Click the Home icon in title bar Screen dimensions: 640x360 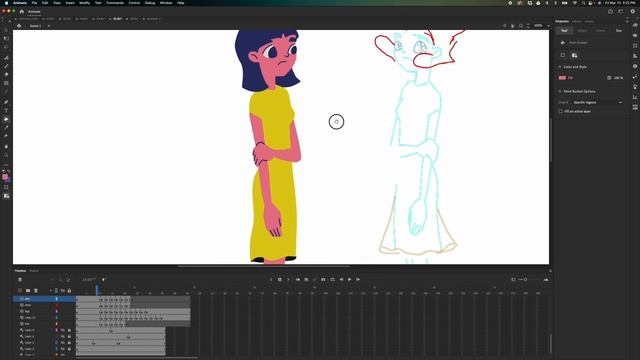pos(22,11)
